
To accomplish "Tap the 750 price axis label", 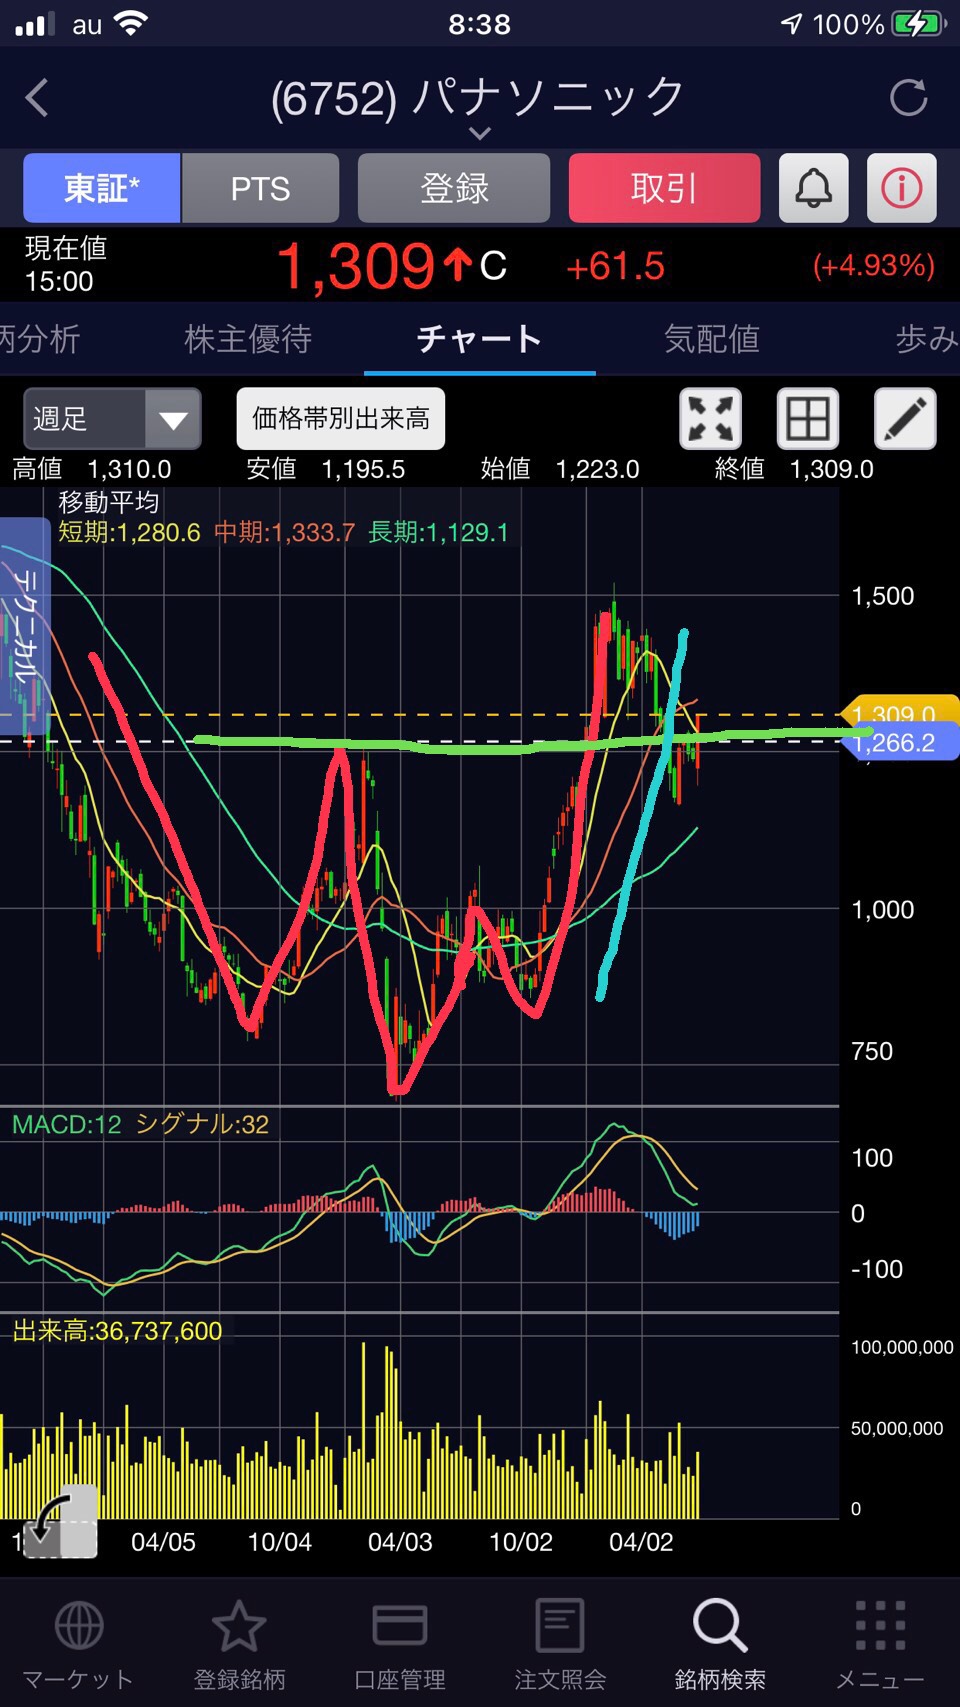I will 872,1051.
